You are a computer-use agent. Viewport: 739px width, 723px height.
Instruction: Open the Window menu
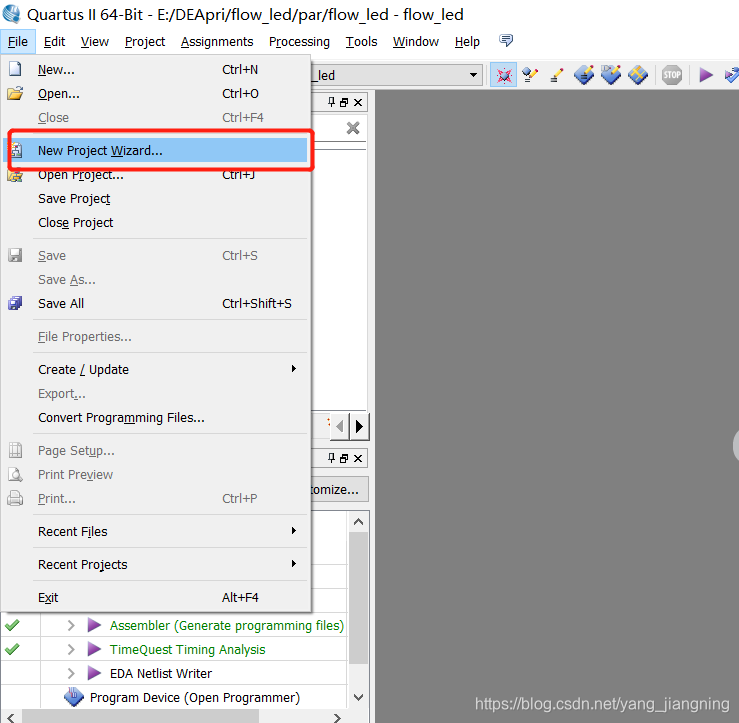tap(416, 42)
